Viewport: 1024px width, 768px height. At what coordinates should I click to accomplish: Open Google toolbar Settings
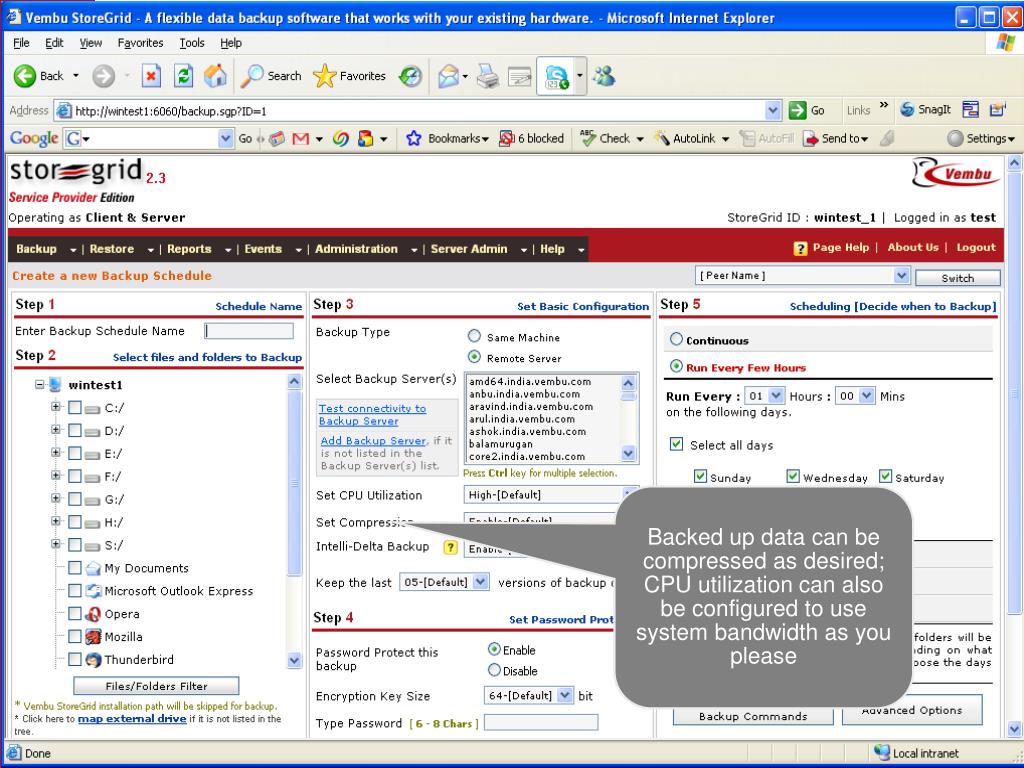[981, 138]
